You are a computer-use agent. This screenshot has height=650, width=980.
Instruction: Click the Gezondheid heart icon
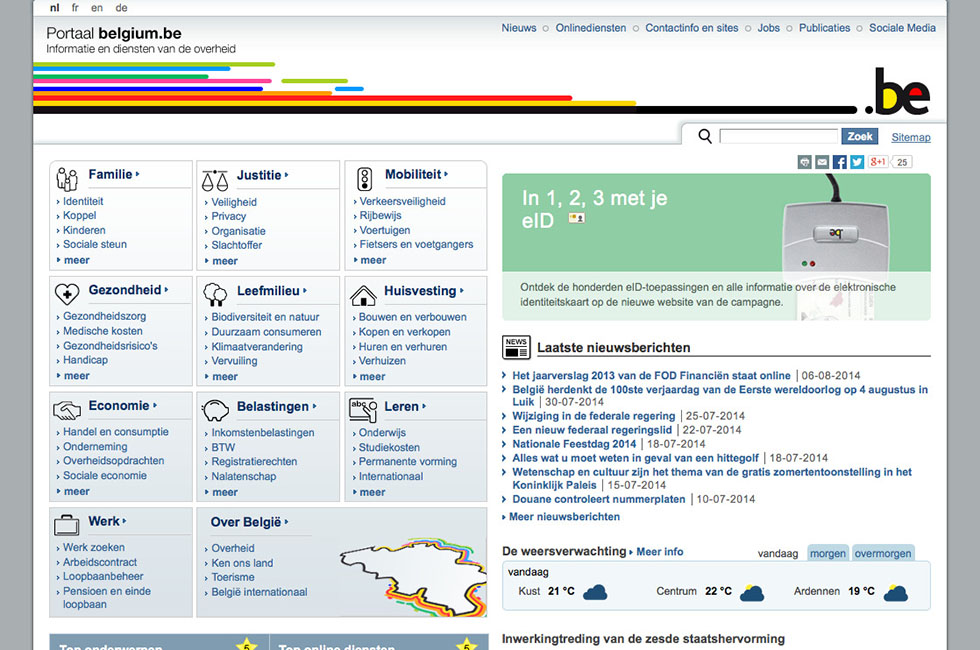click(x=67, y=293)
